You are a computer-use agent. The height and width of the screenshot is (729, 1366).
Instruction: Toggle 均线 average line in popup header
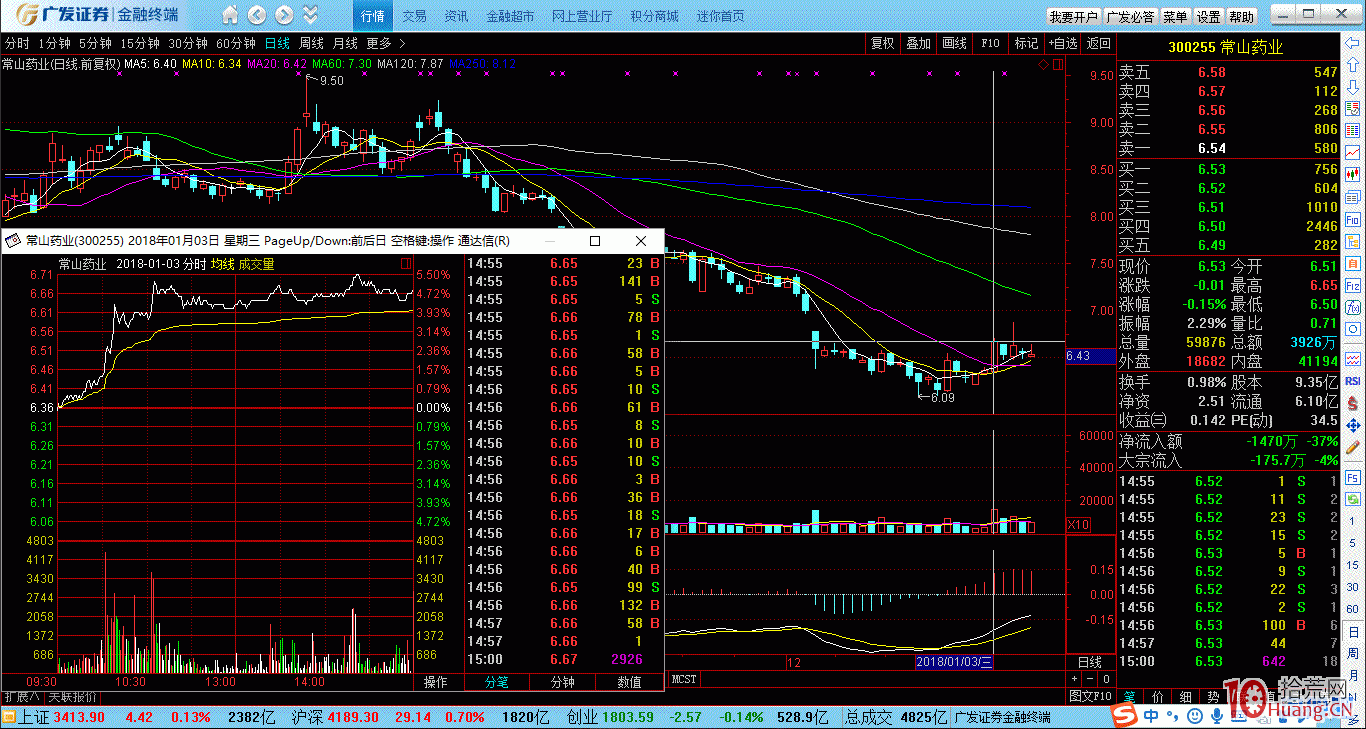tap(221, 265)
